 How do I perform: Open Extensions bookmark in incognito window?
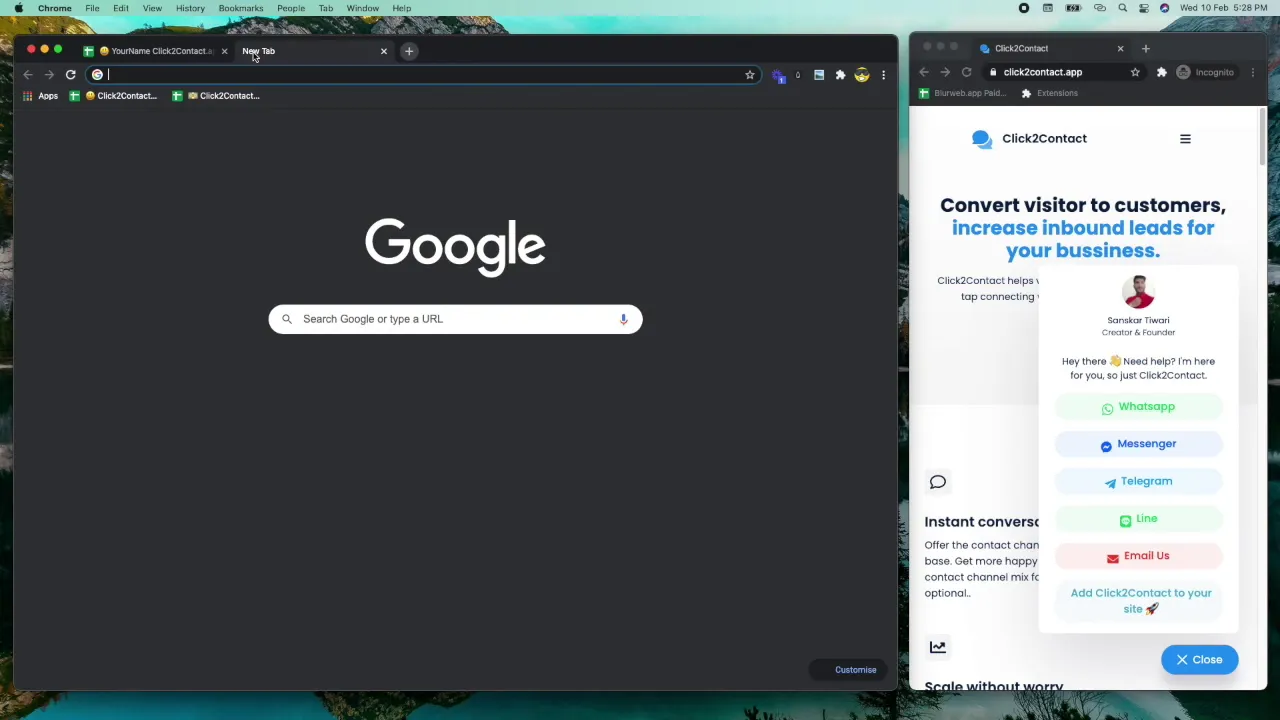coord(1049,93)
